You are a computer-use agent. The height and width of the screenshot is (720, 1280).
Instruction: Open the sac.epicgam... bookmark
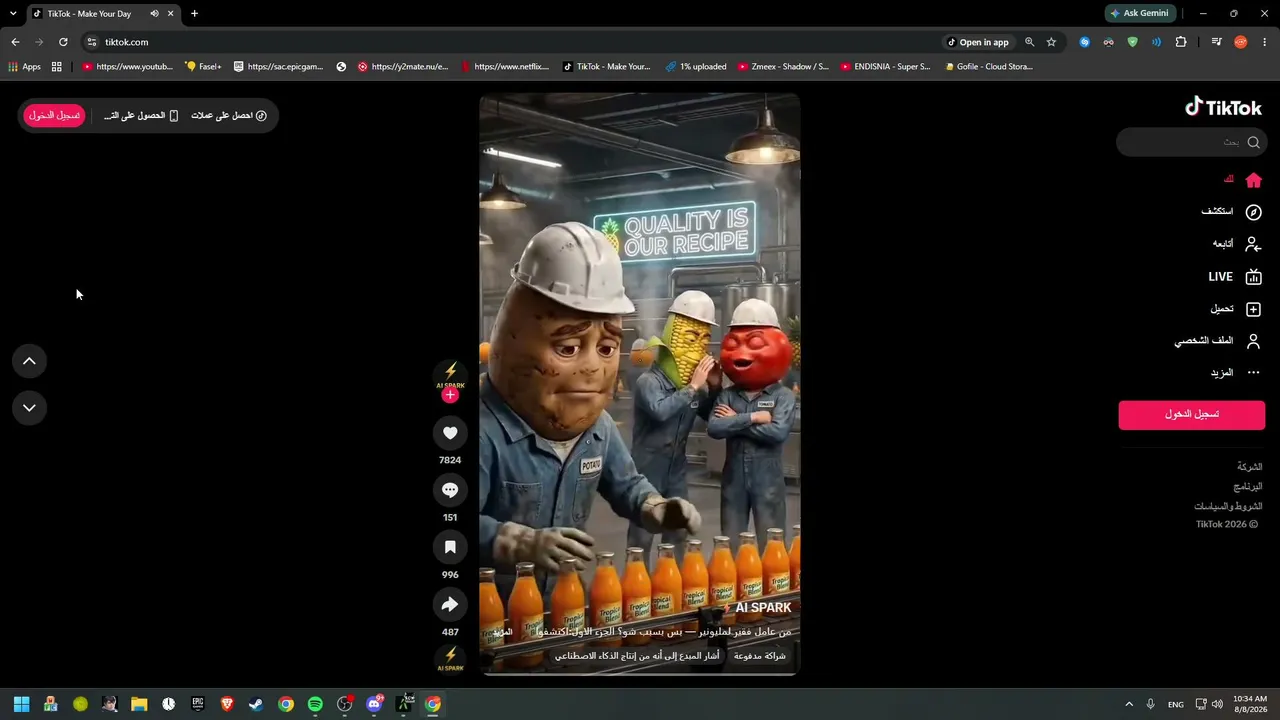pyautogui.click(x=278, y=67)
